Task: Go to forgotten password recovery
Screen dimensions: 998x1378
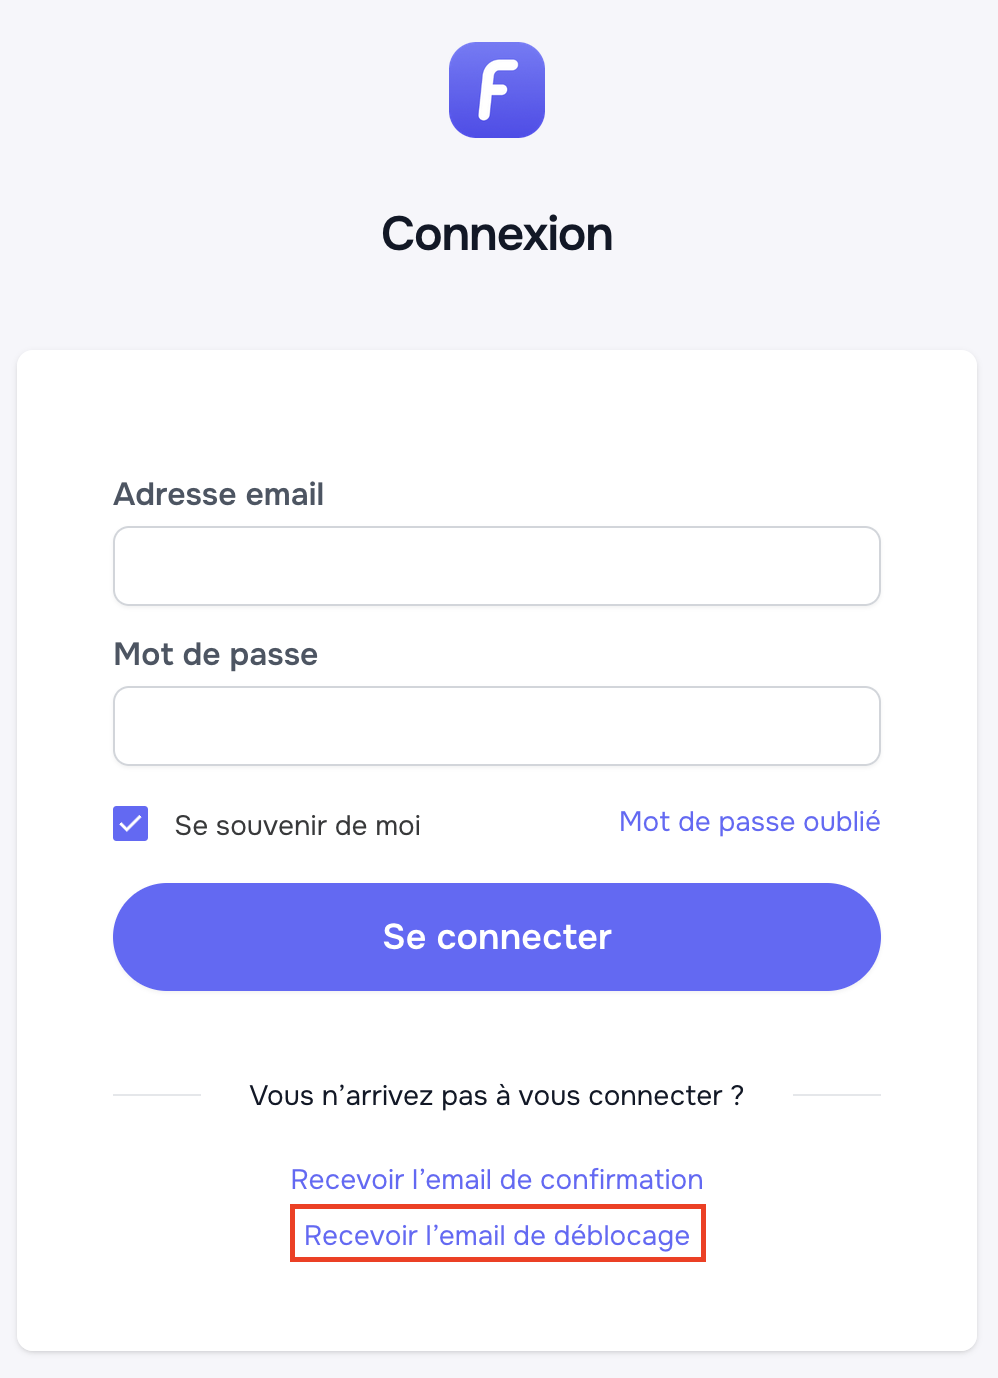Action: [749, 822]
